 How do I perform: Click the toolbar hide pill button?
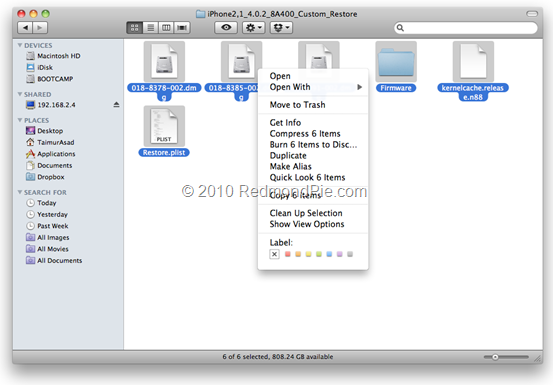point(532,14)
